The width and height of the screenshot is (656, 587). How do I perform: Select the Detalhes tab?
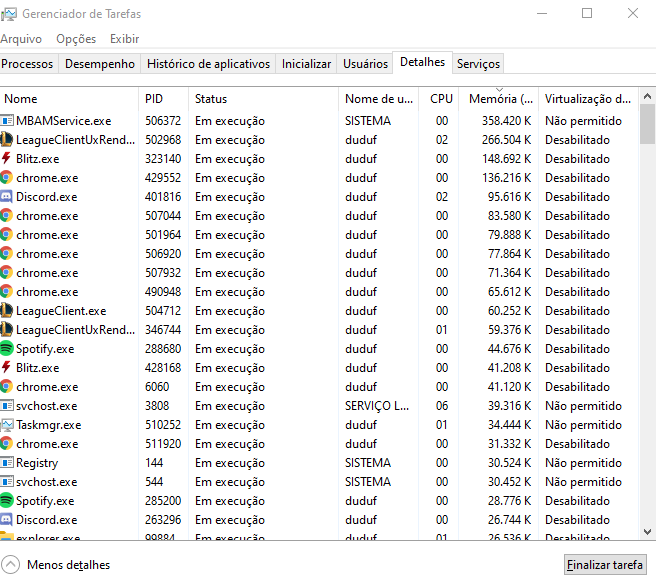(x=423, y=62)
